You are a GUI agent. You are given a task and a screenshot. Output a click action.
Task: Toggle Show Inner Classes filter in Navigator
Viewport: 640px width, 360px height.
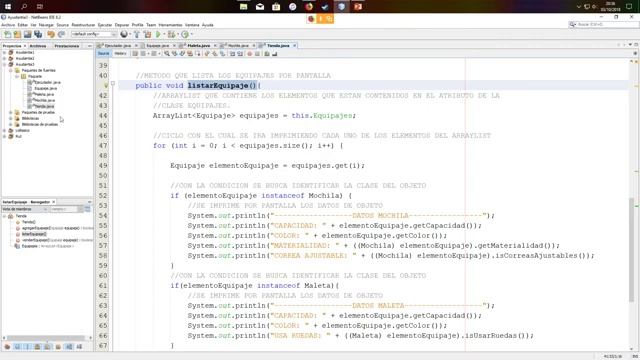click(47, 347)
